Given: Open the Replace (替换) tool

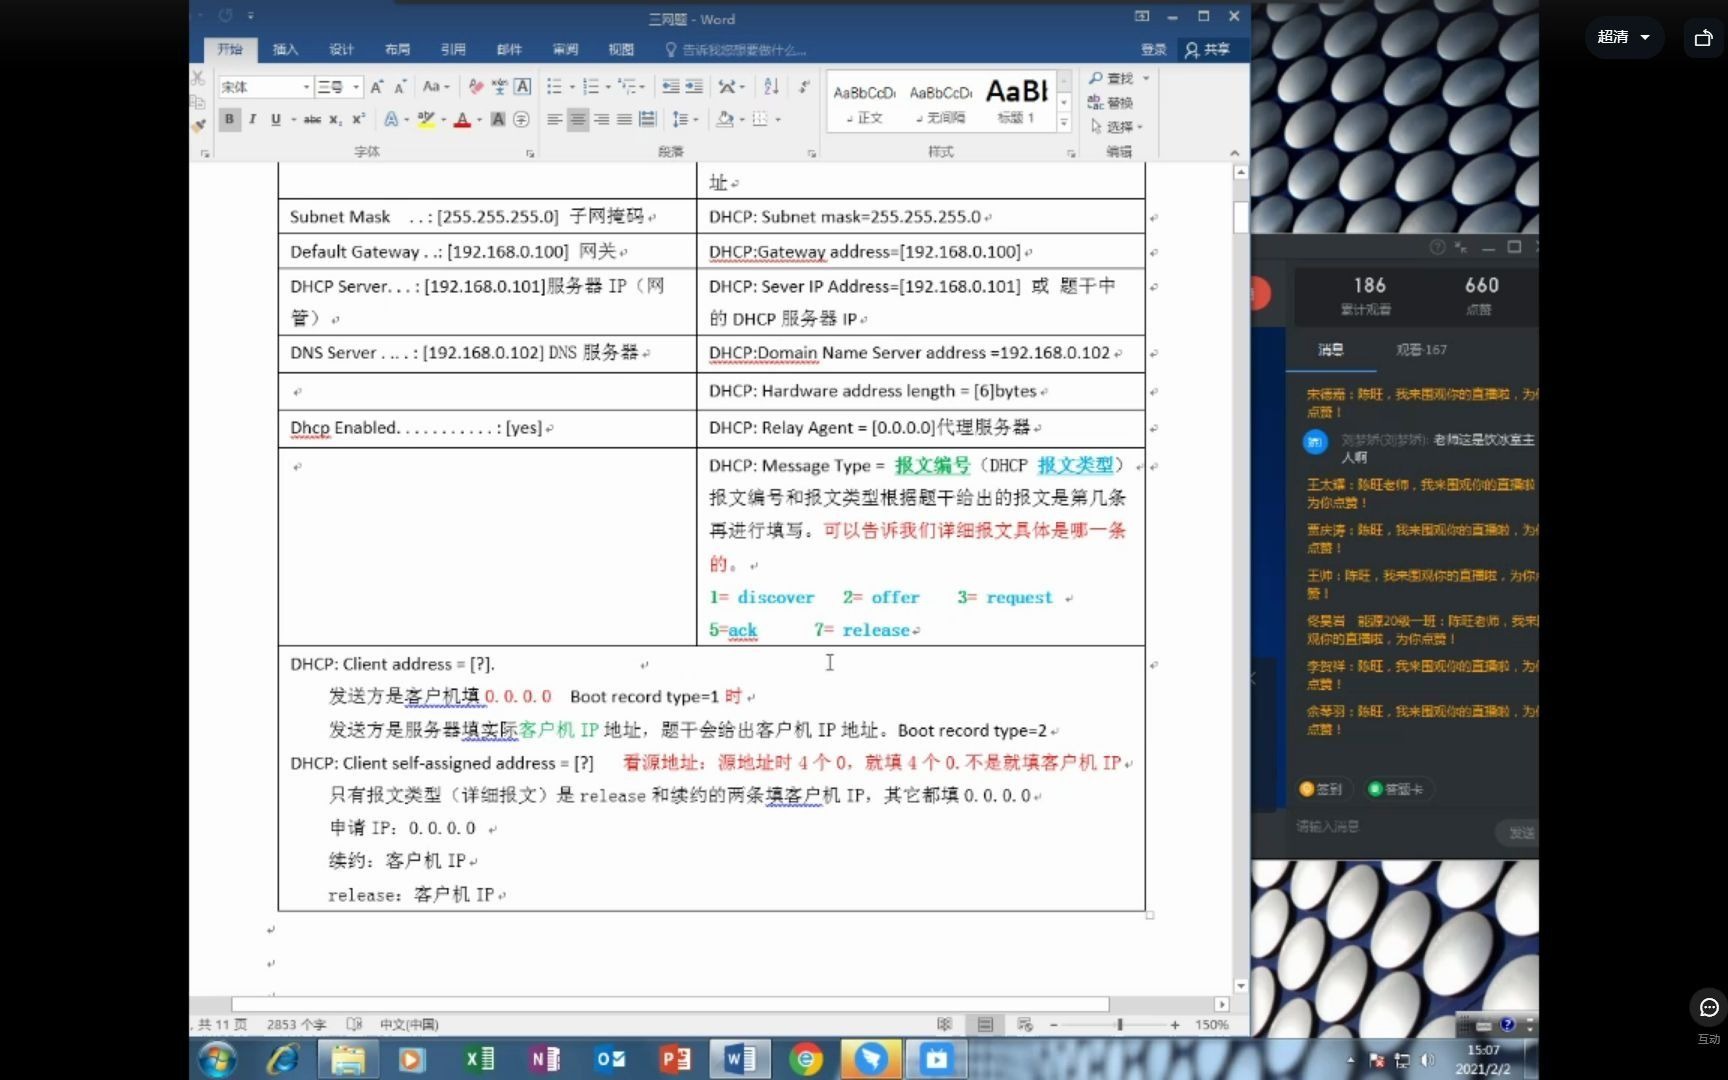Looking at the screenshot, I should pyautogui.click(x=1113, y=101).
